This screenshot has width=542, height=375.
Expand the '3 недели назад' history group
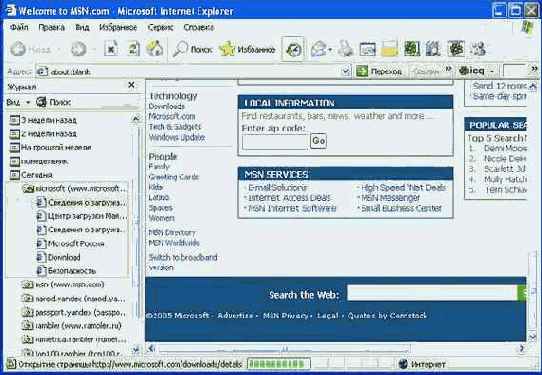tap(43, 120)
